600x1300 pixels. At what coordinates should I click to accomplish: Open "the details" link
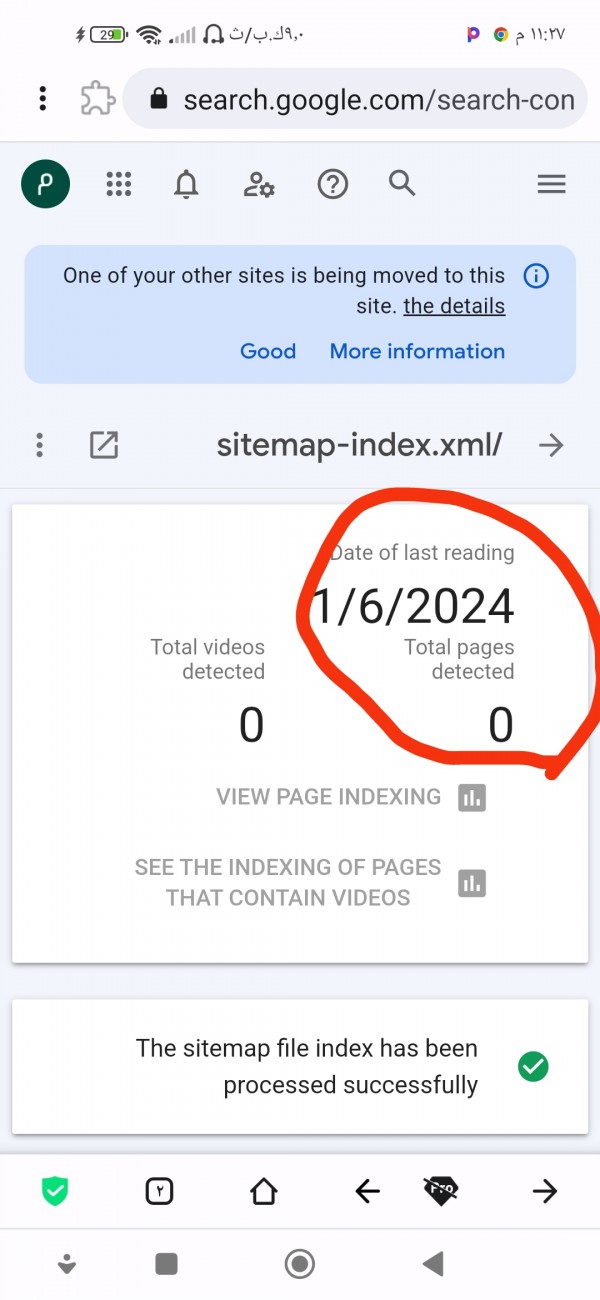click(454, 306)
